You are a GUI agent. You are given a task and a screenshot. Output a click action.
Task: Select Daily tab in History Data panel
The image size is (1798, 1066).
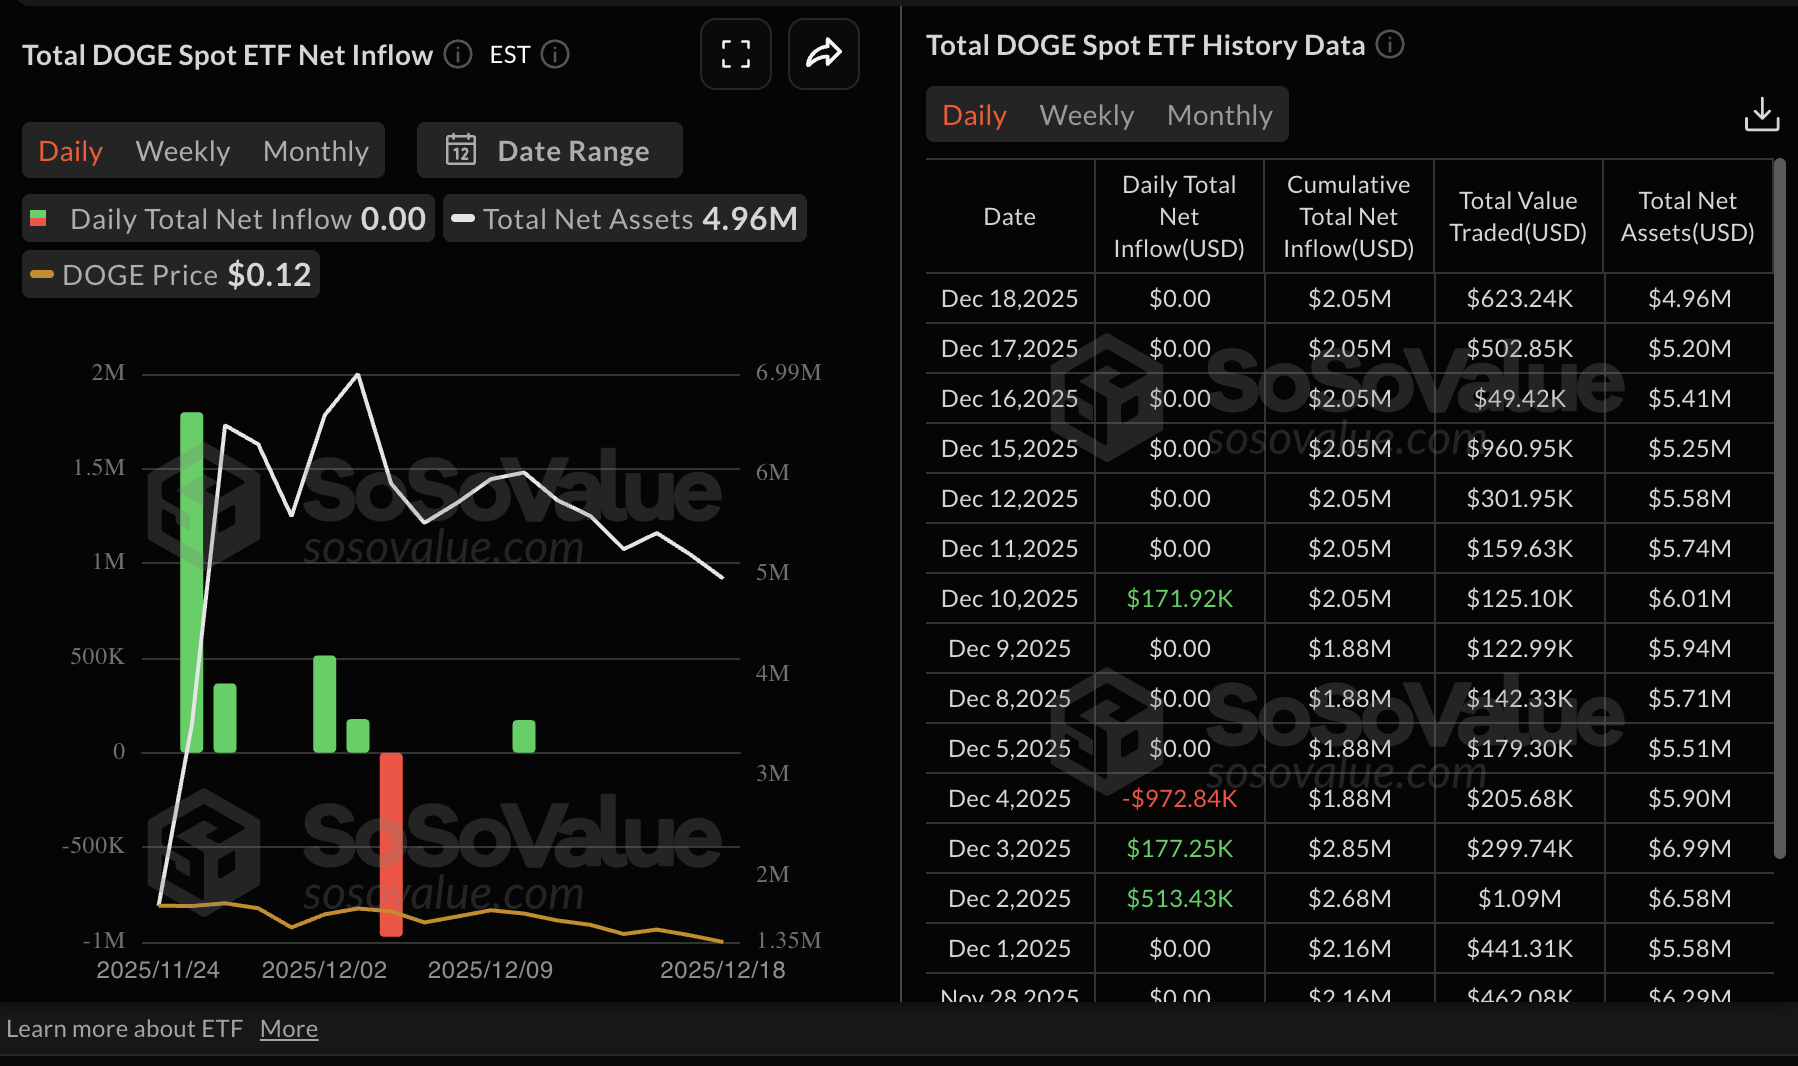pyautogui.click(x=973, y=114)
